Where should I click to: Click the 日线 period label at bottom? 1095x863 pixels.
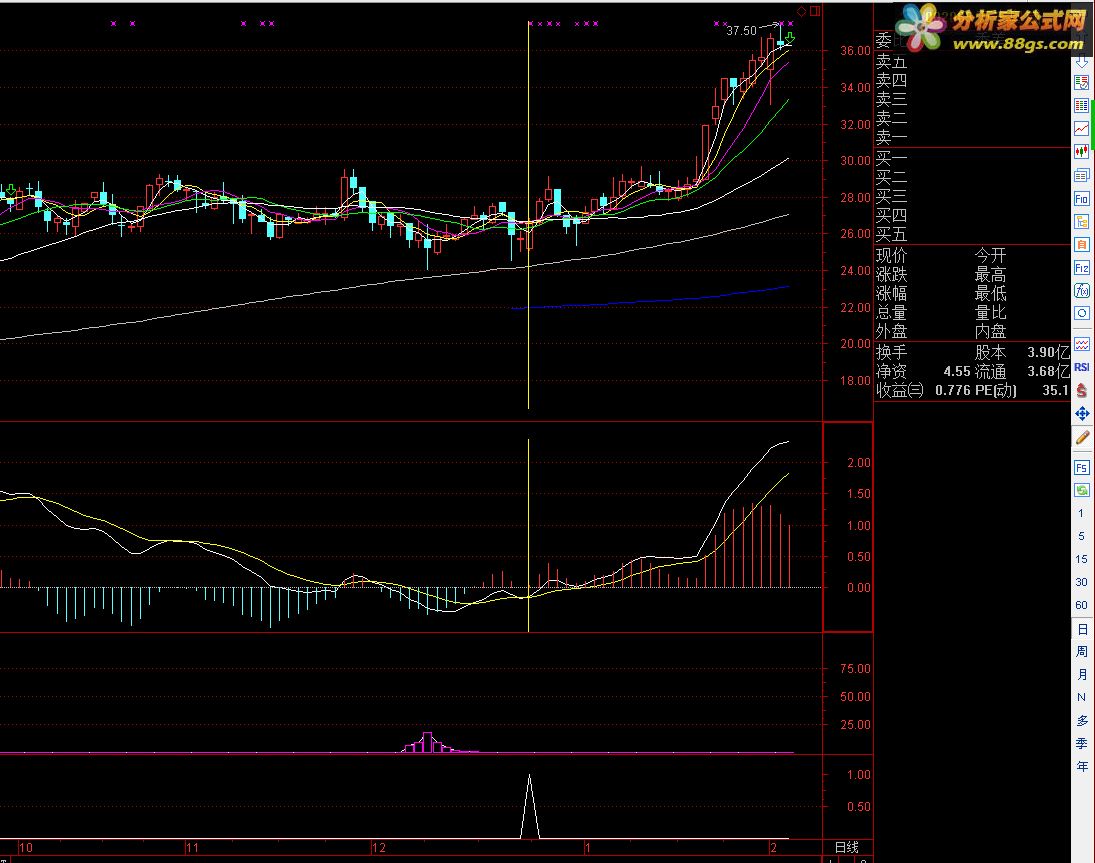tap(846, 848)
